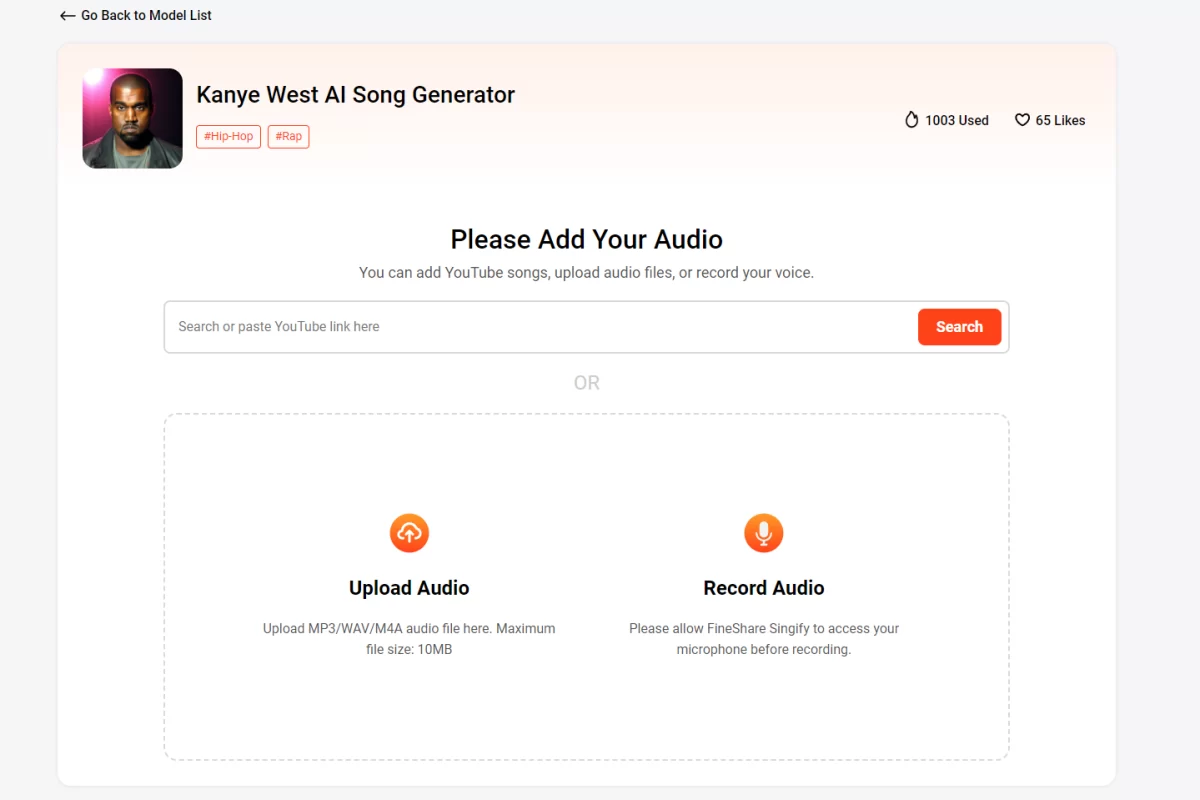Click the heart Likes icon
This screenshot has width=1200, height=800.
pyautogui.click(x=1022, y=120)
